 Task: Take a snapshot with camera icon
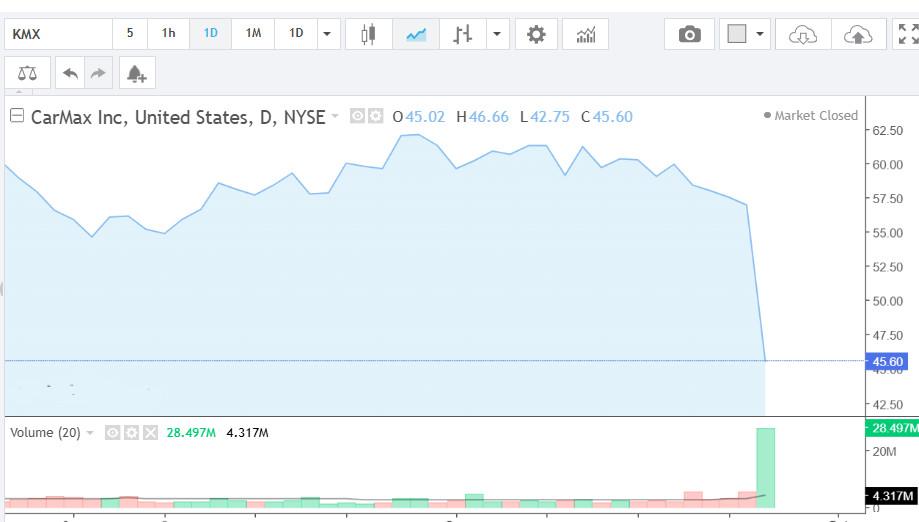(689, 35)
